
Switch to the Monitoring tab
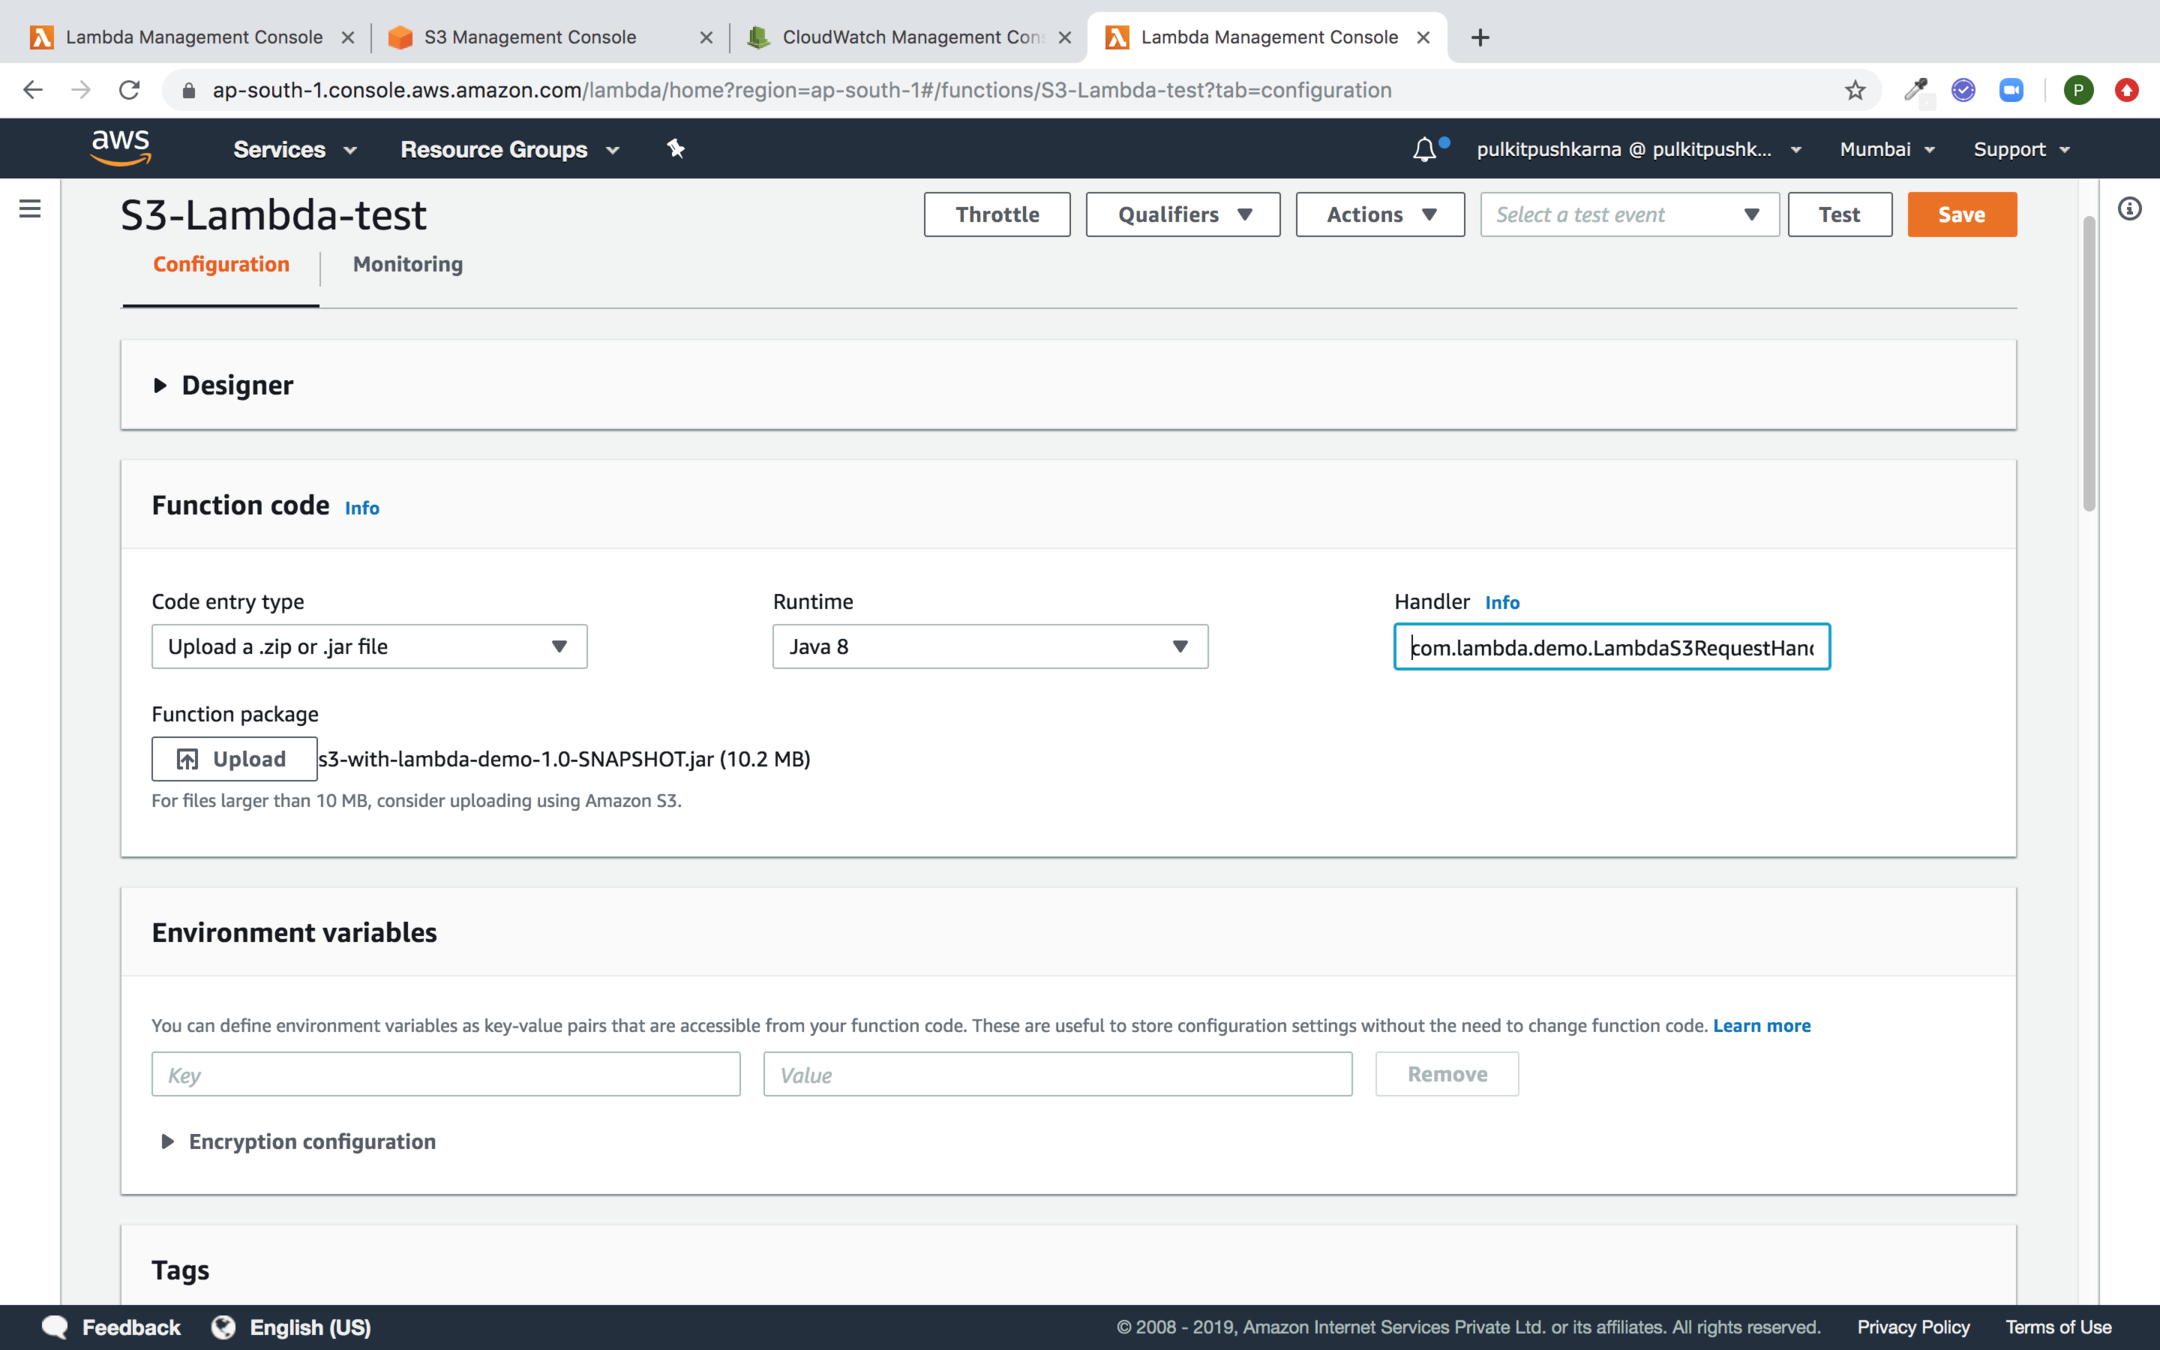407,264
